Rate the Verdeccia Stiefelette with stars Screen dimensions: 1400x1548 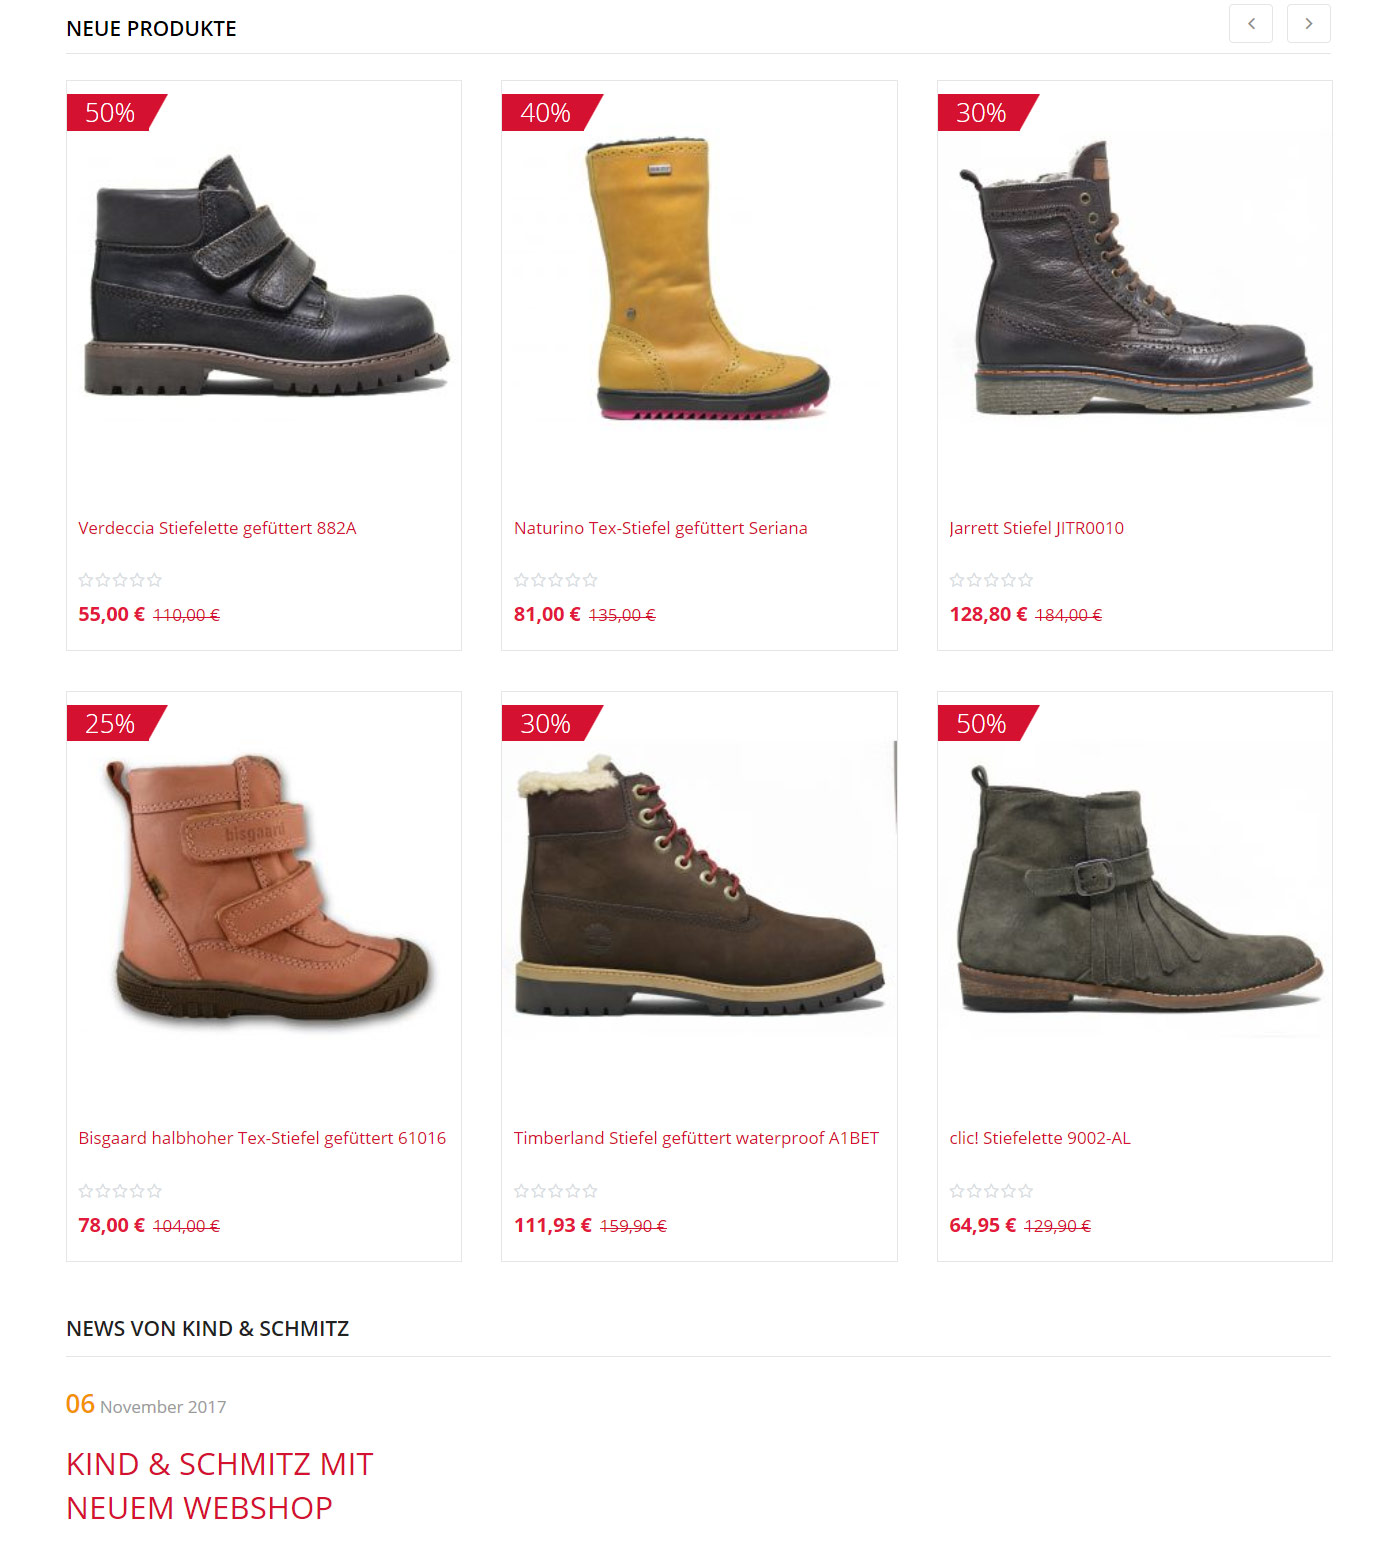(x=120, y=580)
